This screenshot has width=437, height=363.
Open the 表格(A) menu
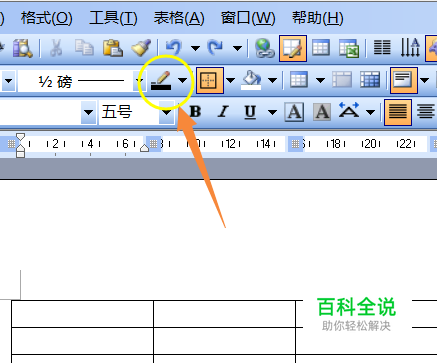179,18
